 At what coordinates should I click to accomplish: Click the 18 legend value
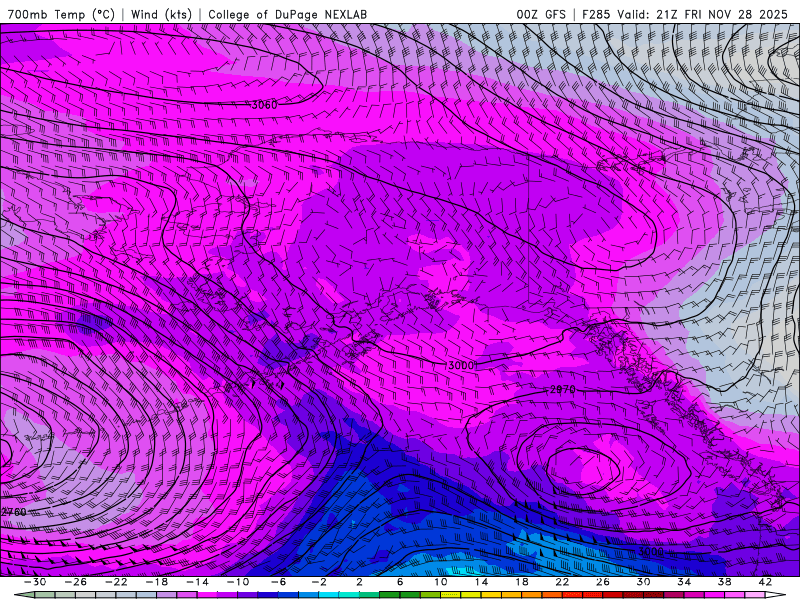point(521,582)
